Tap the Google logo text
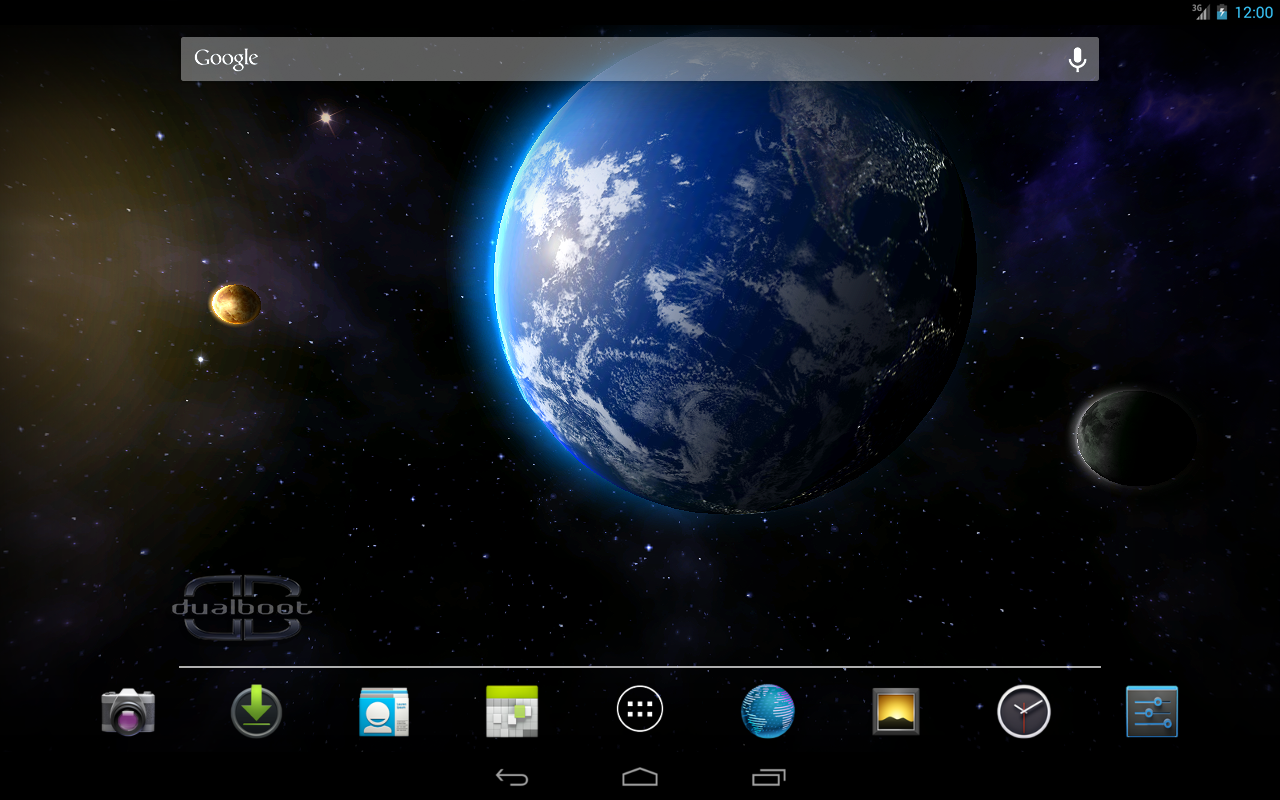 pyautogui.click(x=226, y=59)
